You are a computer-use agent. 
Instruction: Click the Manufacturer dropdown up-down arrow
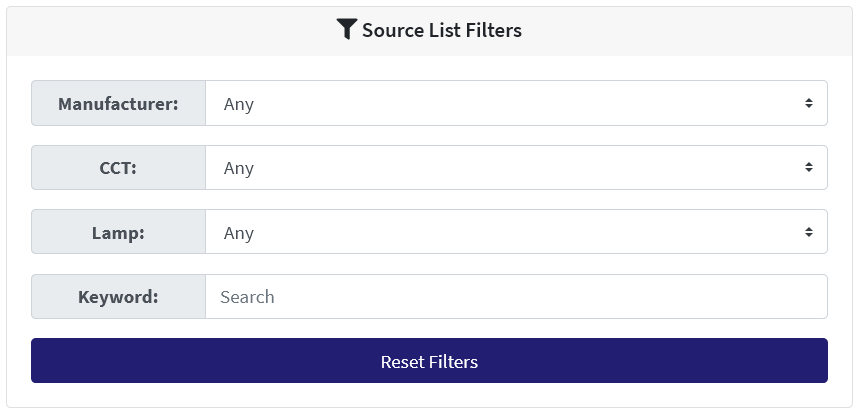pyautogui.click(x=808, y=103)
